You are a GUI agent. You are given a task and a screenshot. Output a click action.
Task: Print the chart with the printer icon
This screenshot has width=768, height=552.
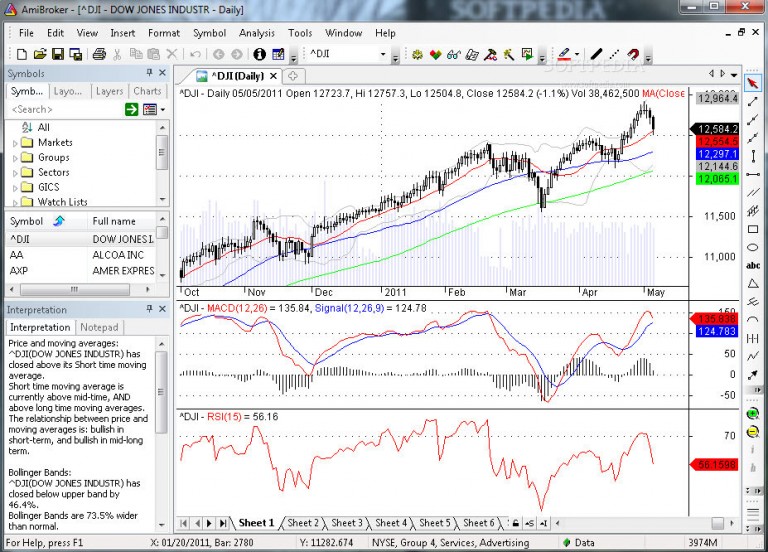point(99,54)
